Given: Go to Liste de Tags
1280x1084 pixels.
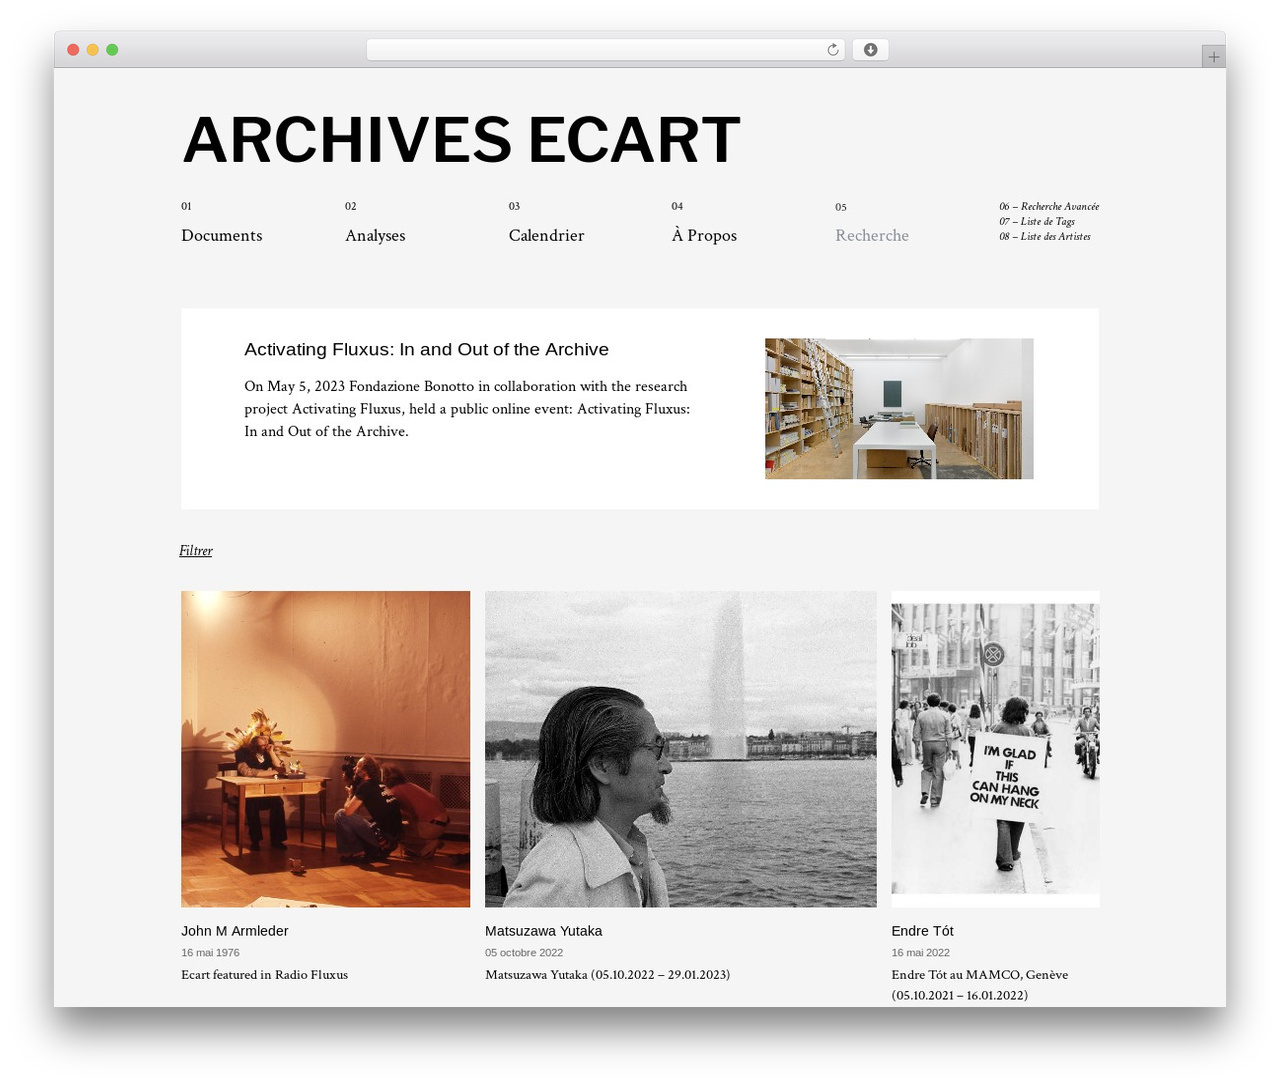Looking at the screenshot, I should coord(1037,221).
